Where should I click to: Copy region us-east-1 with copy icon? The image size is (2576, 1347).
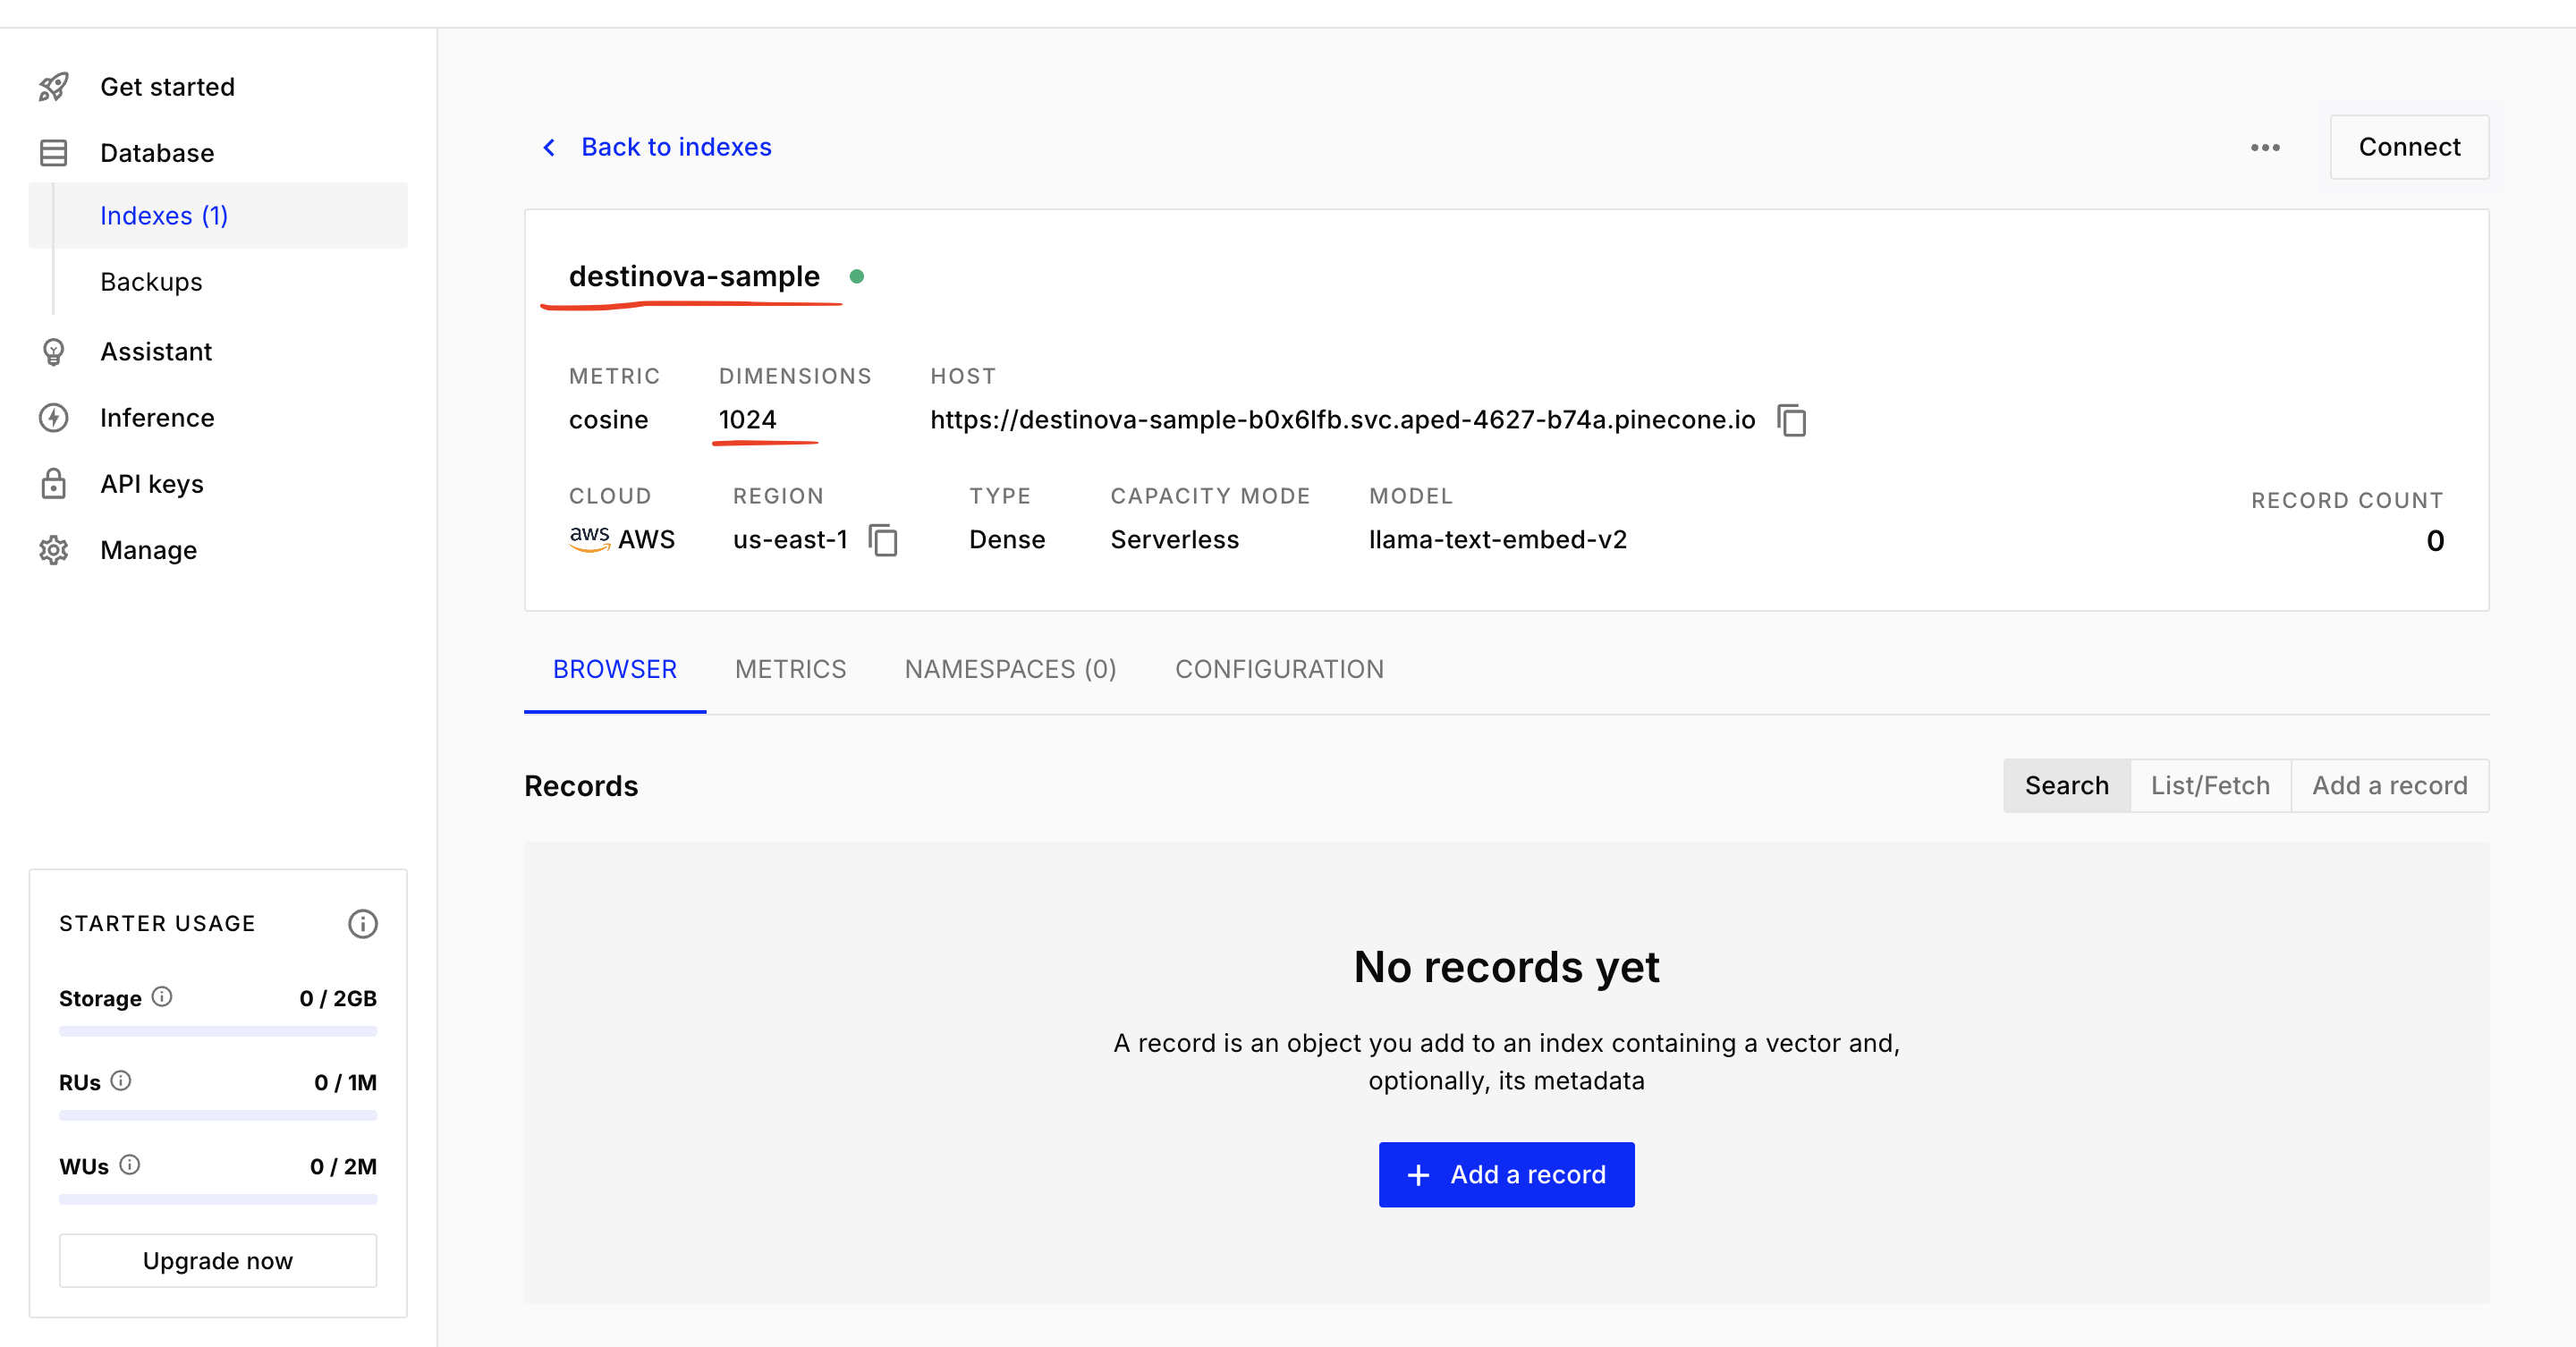[x=883, y=540]
